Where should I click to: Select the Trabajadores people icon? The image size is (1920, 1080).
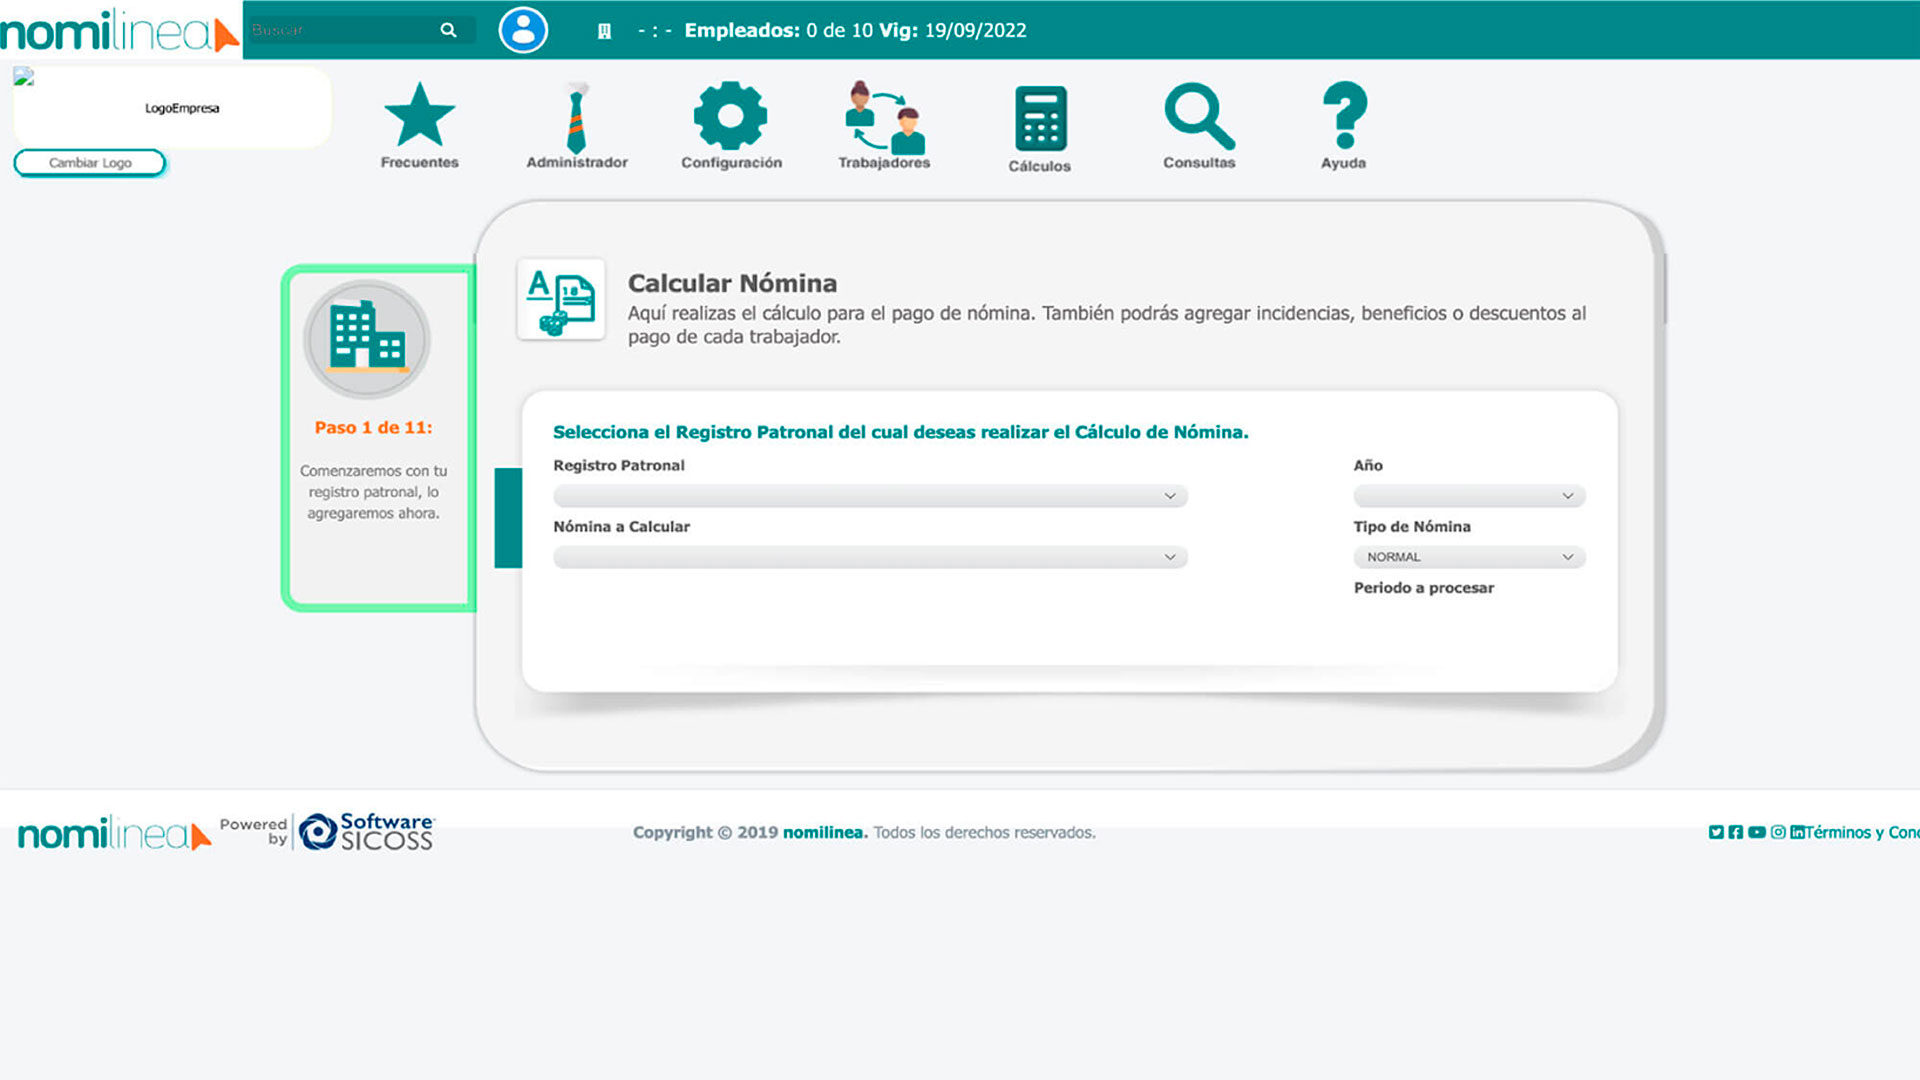pos(884,117)
